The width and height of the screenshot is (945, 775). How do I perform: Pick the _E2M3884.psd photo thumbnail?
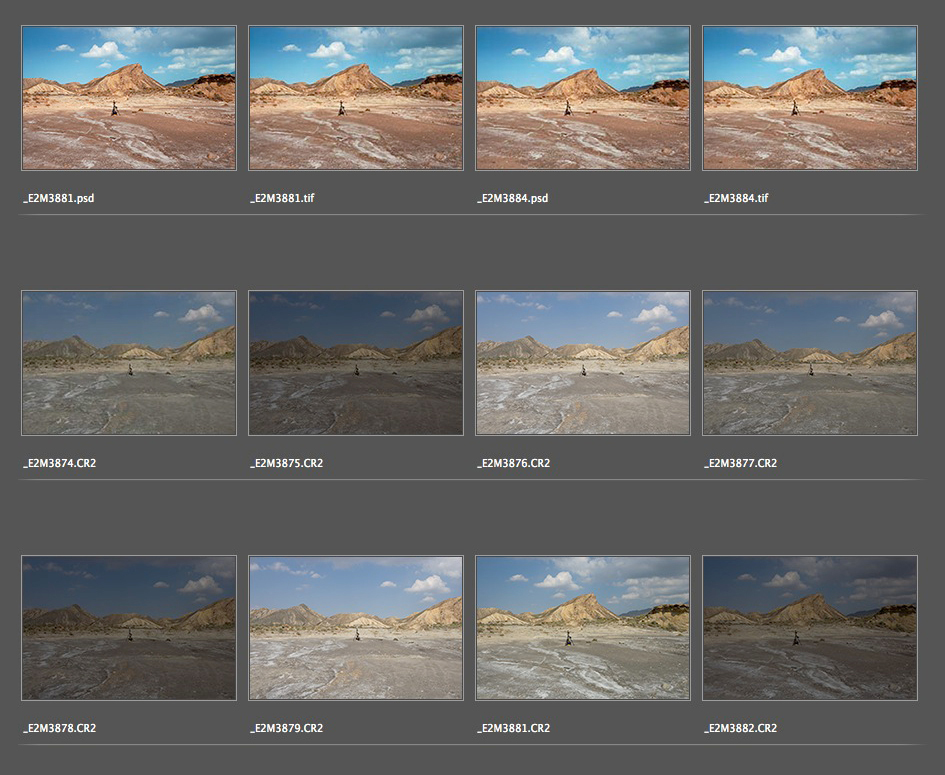tap(583, 98)
